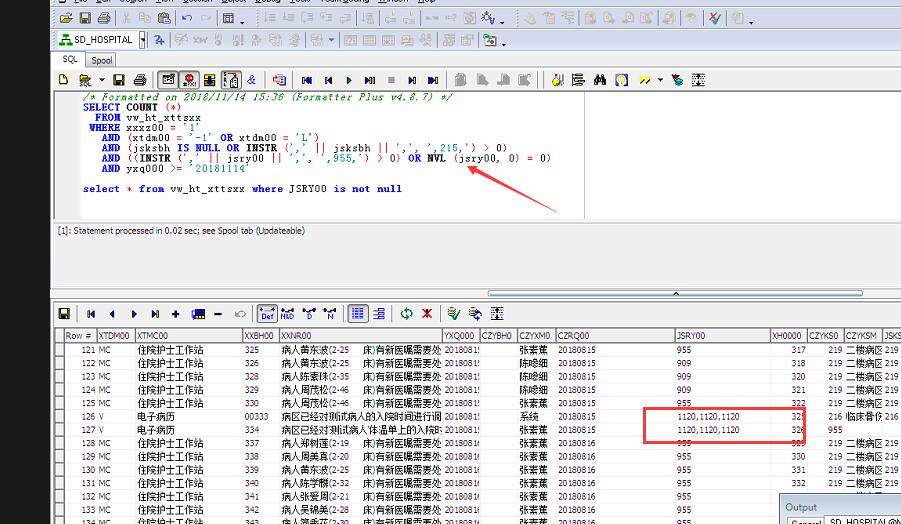Click the XXNR00 column header
Image resolution: width=901 pixels, height=524 pixels.
coord(360,336)
